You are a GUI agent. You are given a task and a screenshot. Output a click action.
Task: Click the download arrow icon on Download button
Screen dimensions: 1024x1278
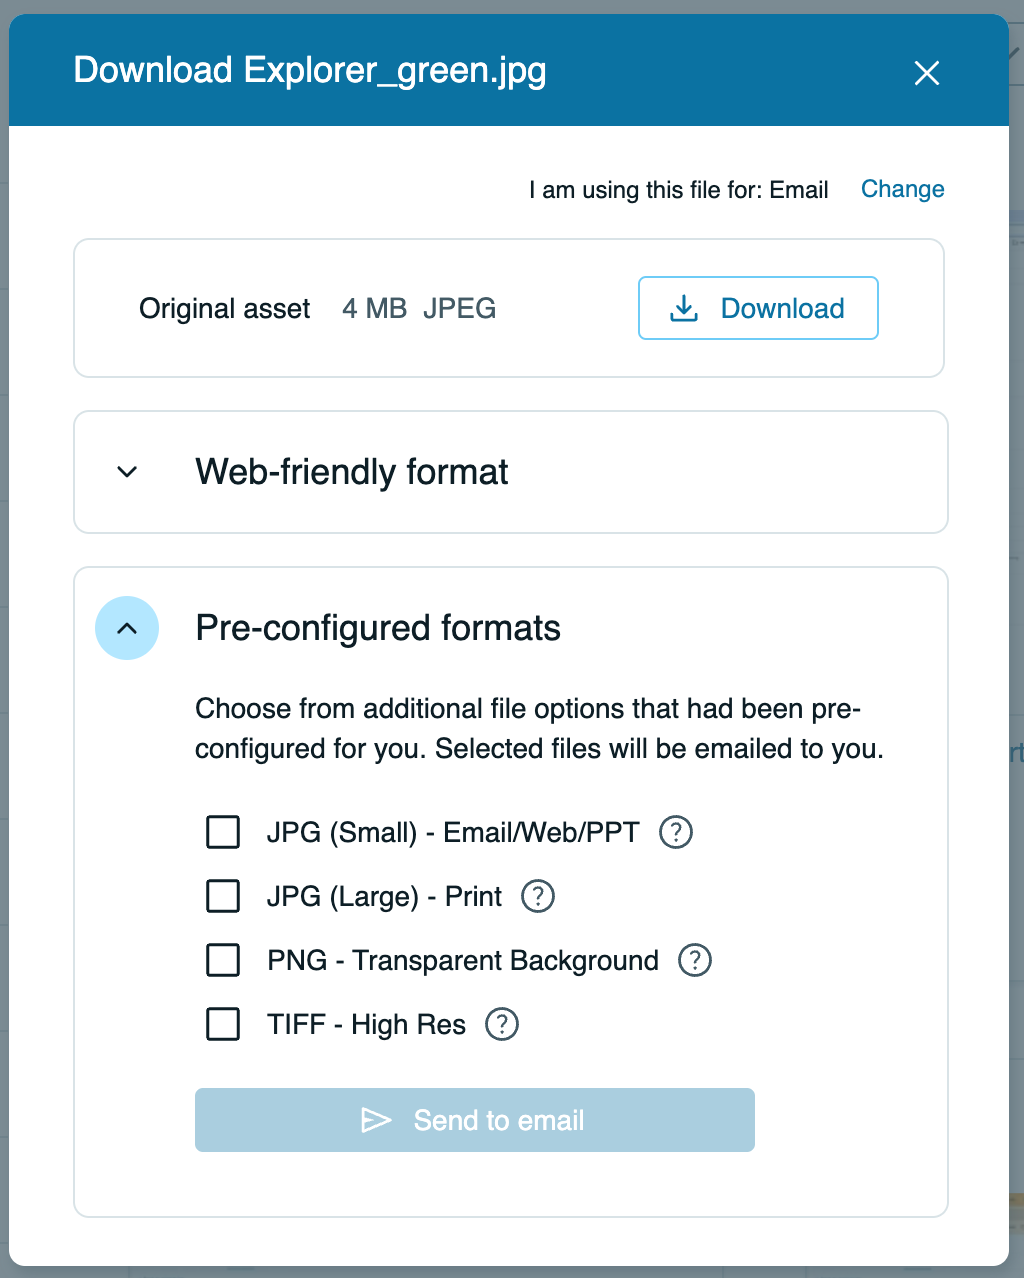684,308
